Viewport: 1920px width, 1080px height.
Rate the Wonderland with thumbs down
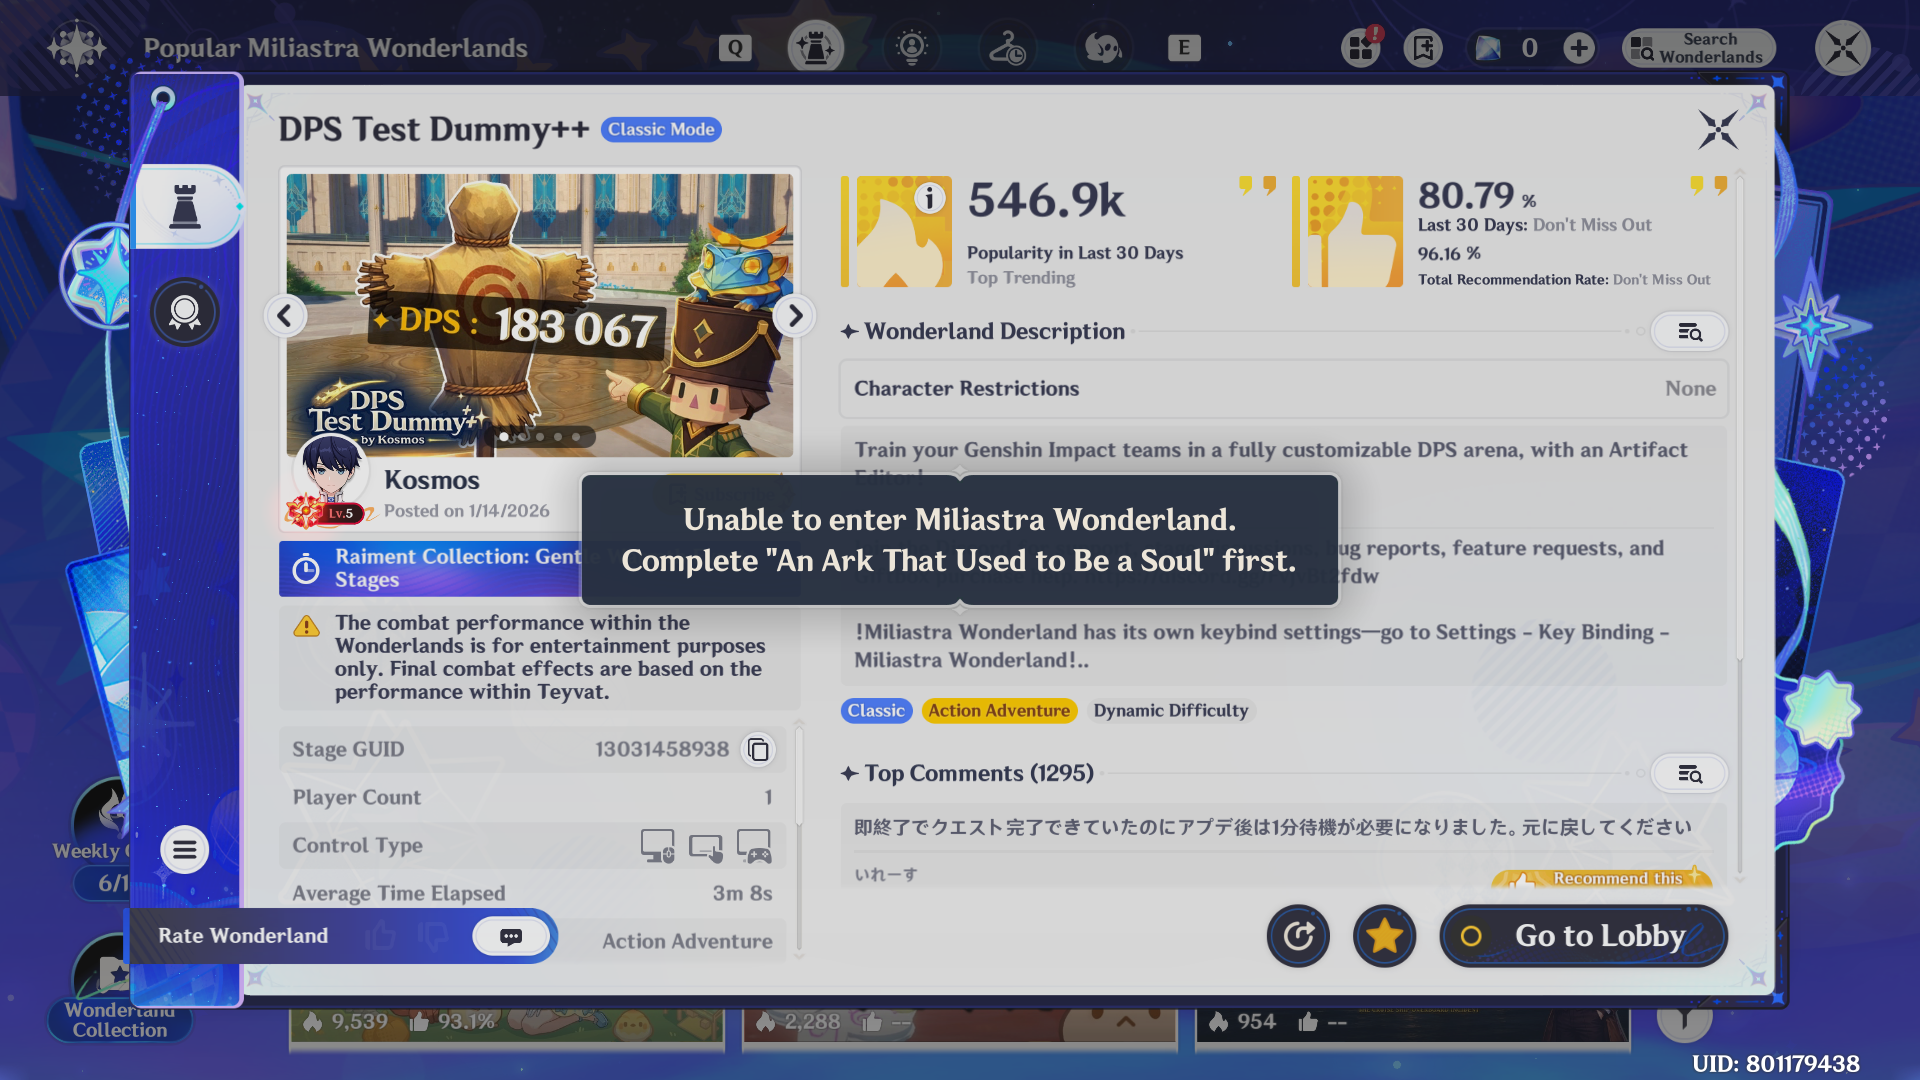pos(433,937)
